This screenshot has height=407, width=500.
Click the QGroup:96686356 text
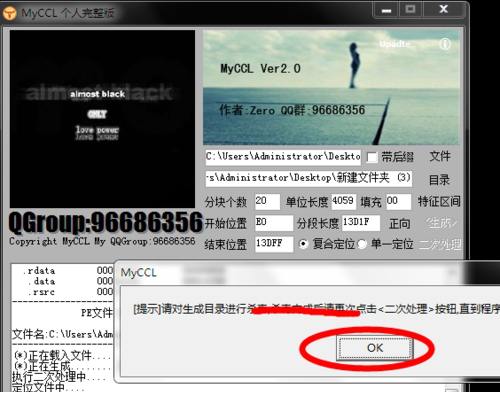click(x=105, y=222)
